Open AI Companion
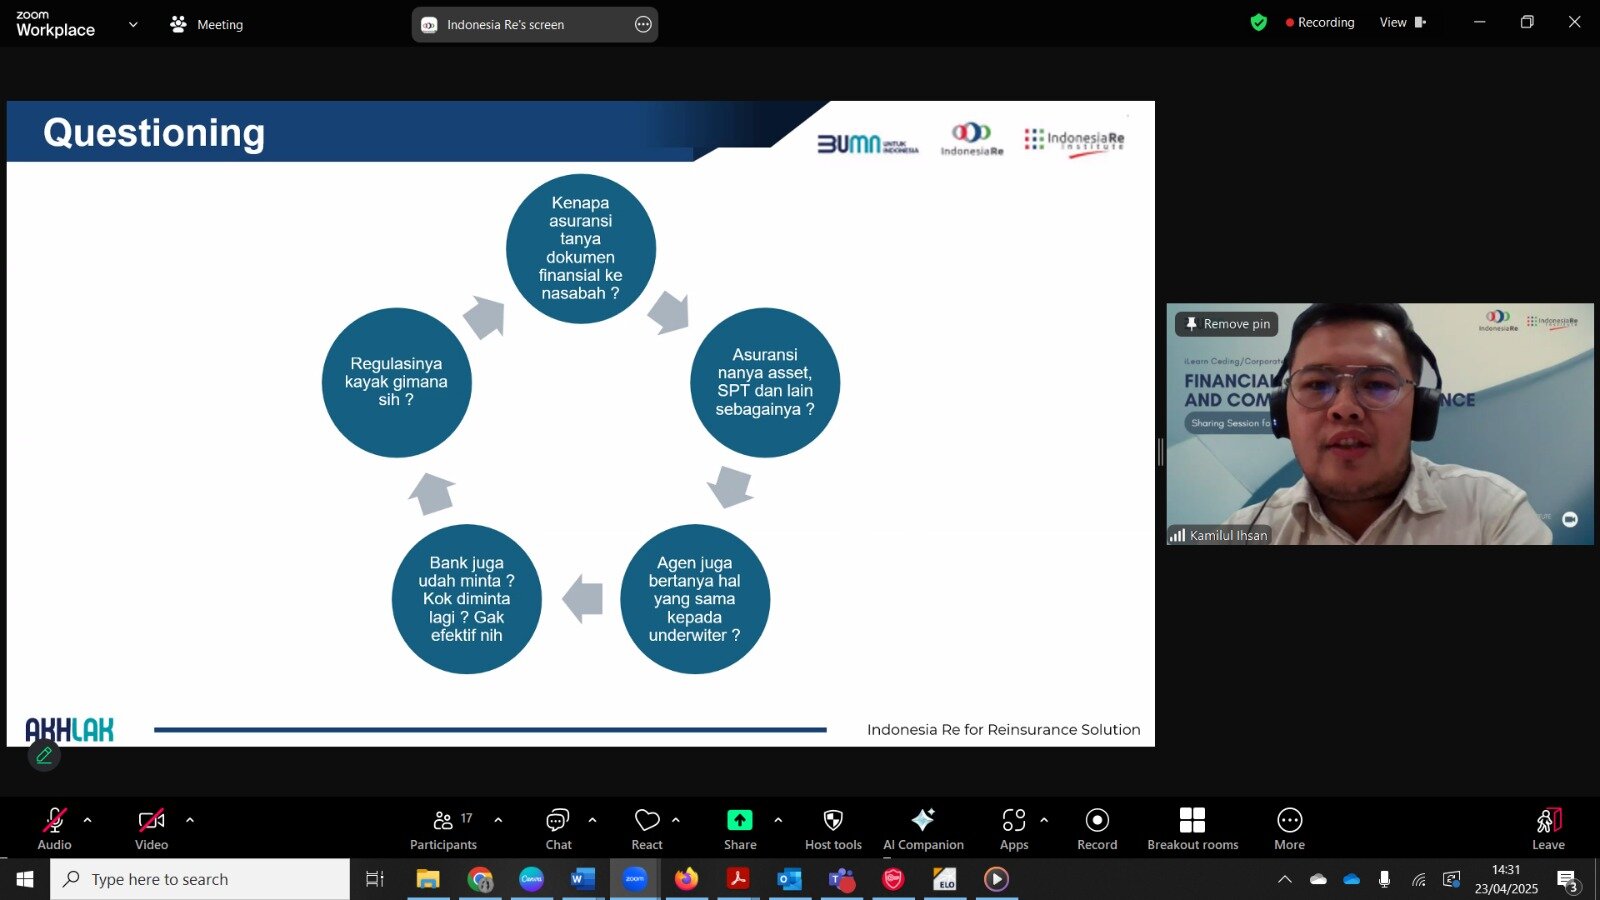 [923, 829]
